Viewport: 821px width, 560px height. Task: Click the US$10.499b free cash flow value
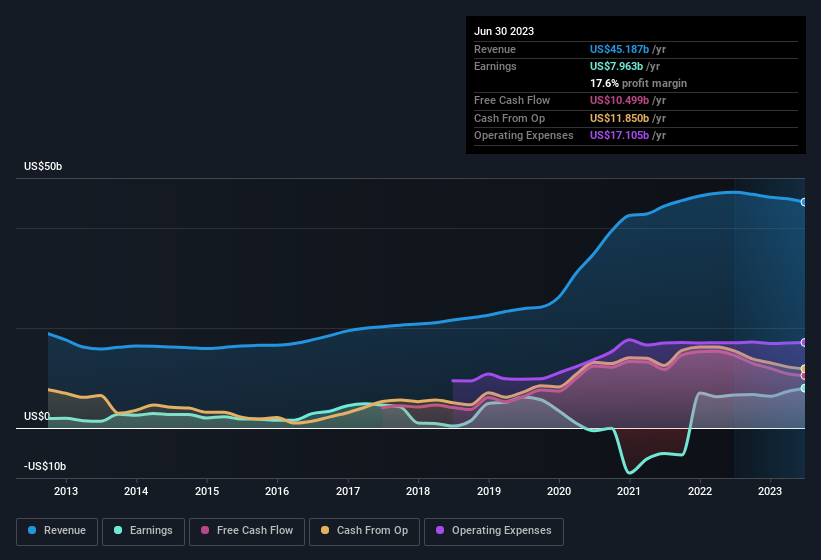coord(619,100)
